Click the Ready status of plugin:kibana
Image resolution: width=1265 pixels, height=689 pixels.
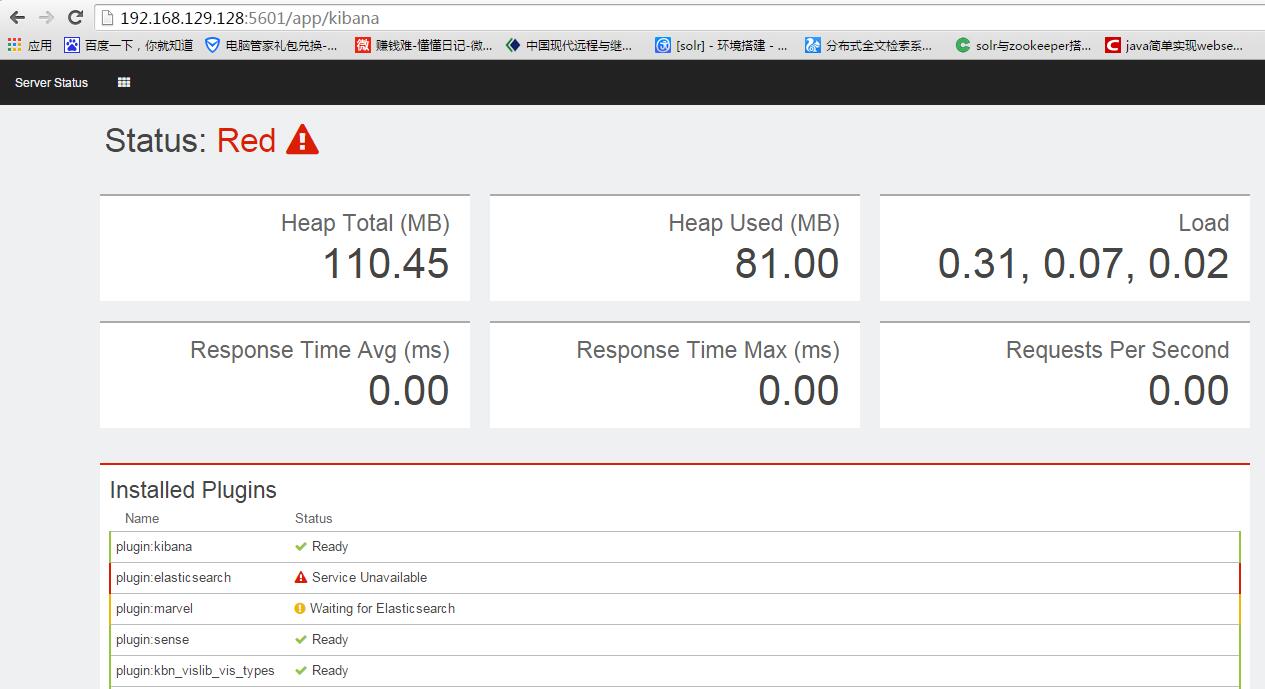tap(330, 547)
